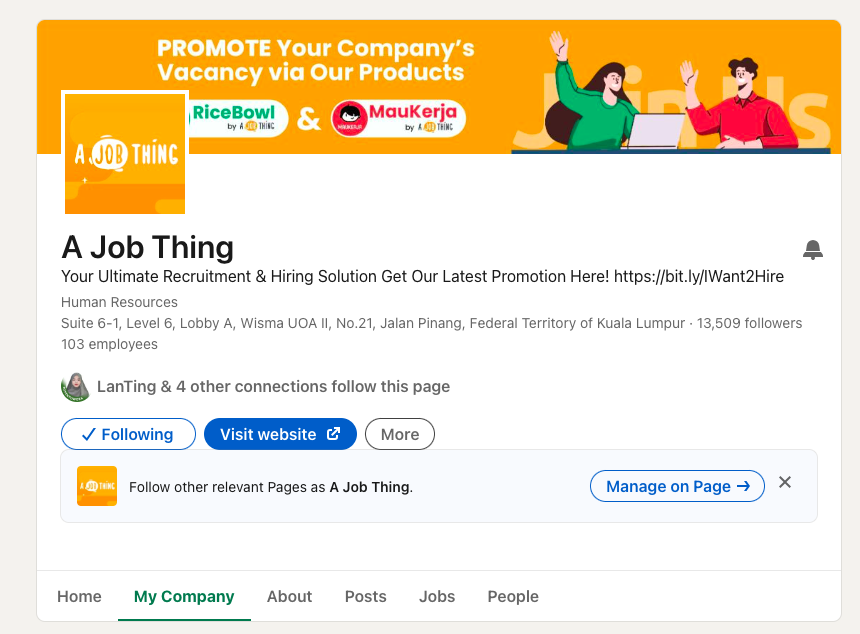This screenshot has height=634, width=860.
Task: View the People tab
Action: click(513, 596)
